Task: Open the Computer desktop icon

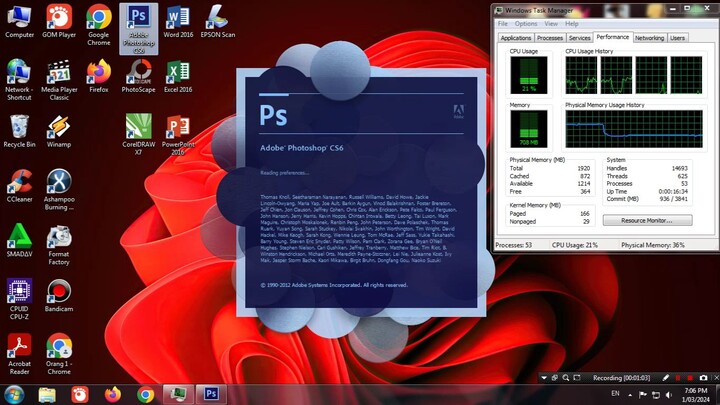Action: (x=19, y=22)
